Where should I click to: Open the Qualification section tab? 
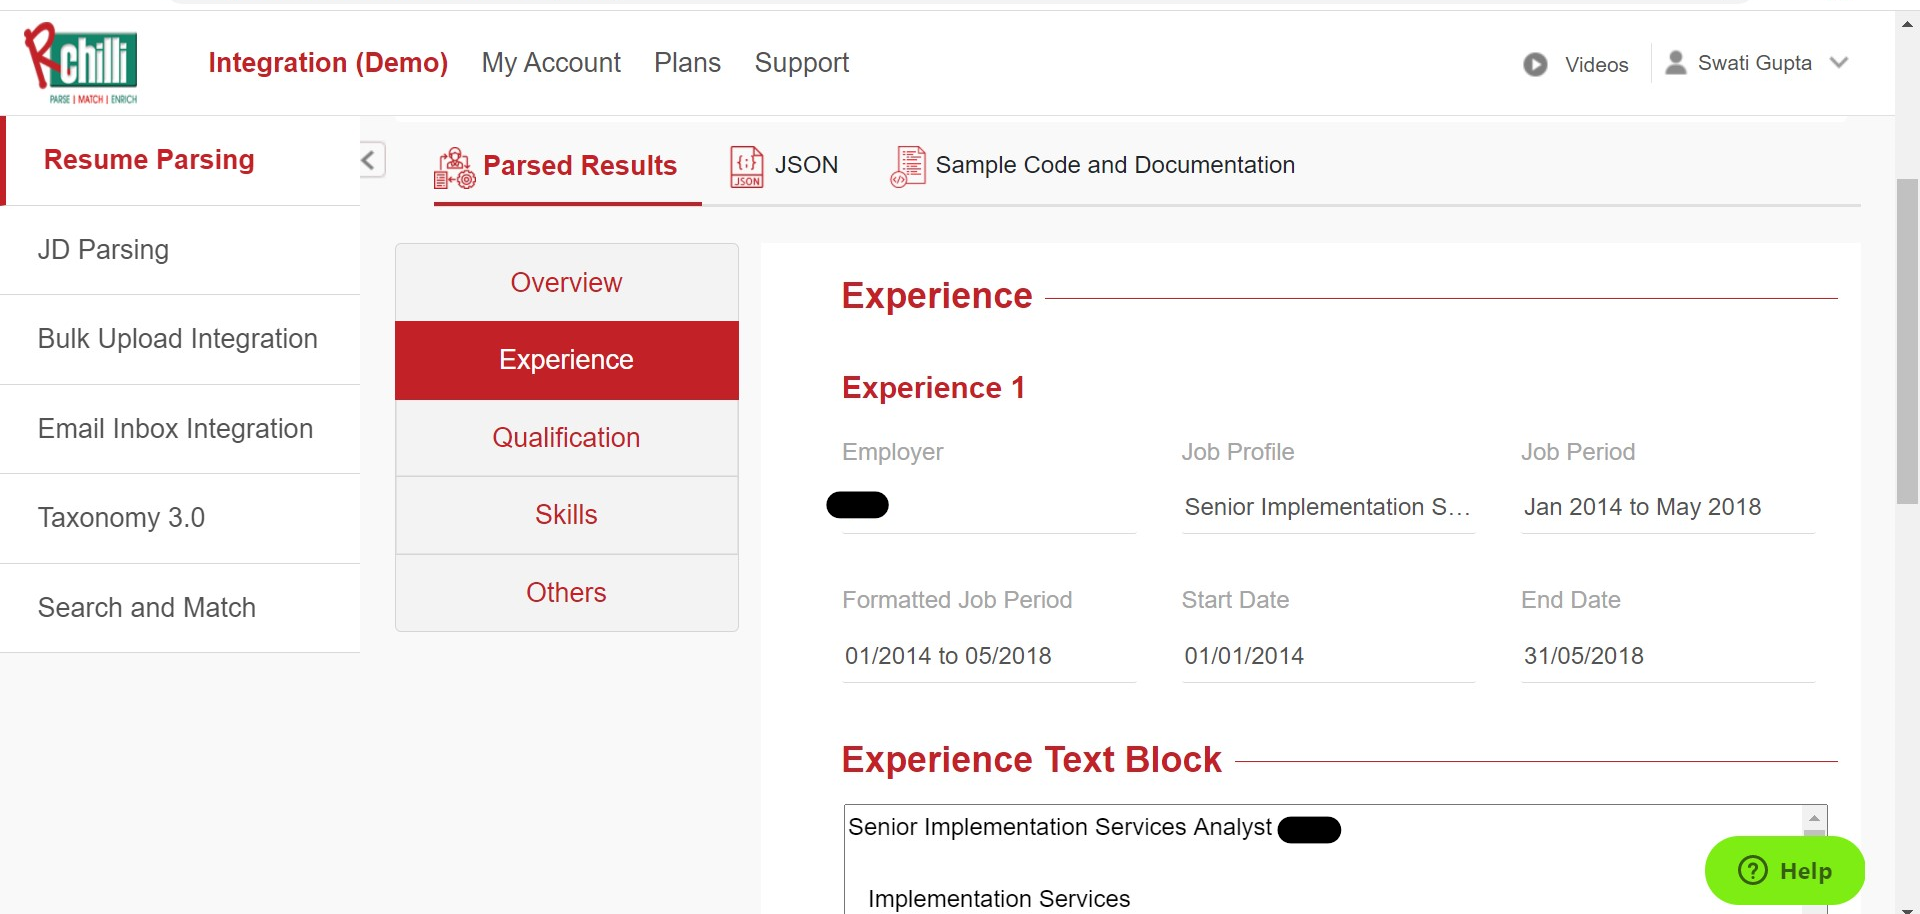[566, 438]
